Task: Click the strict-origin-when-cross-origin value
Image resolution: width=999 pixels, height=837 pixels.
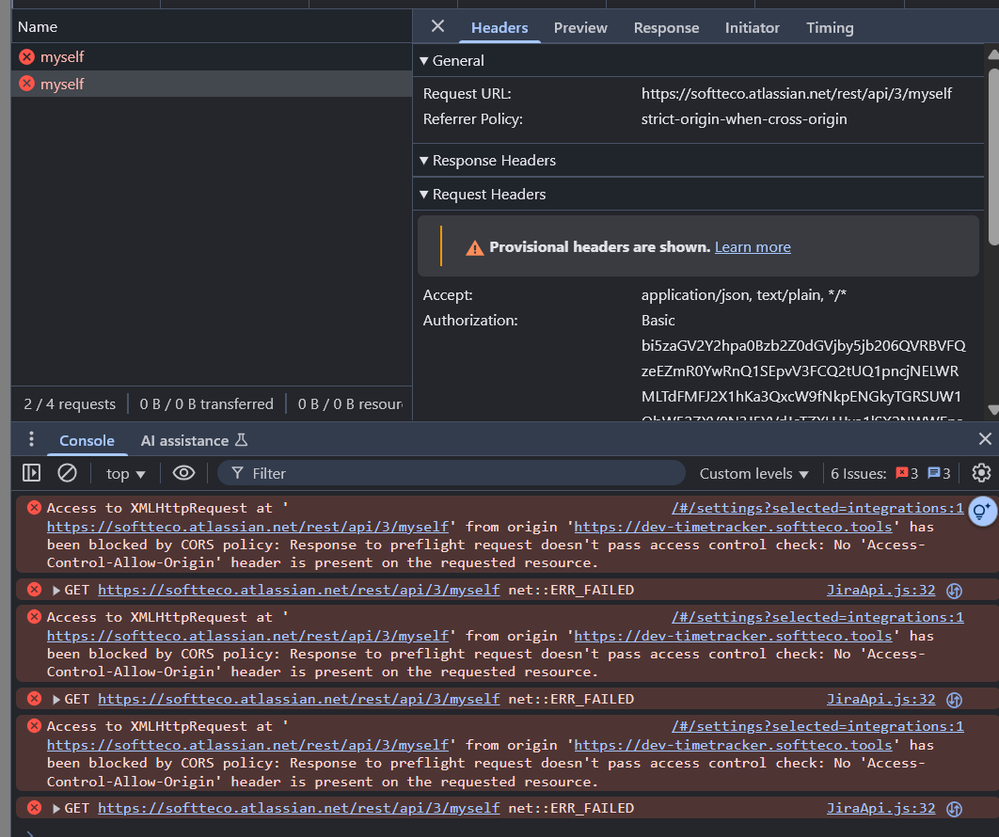Action: pos(744,119)
